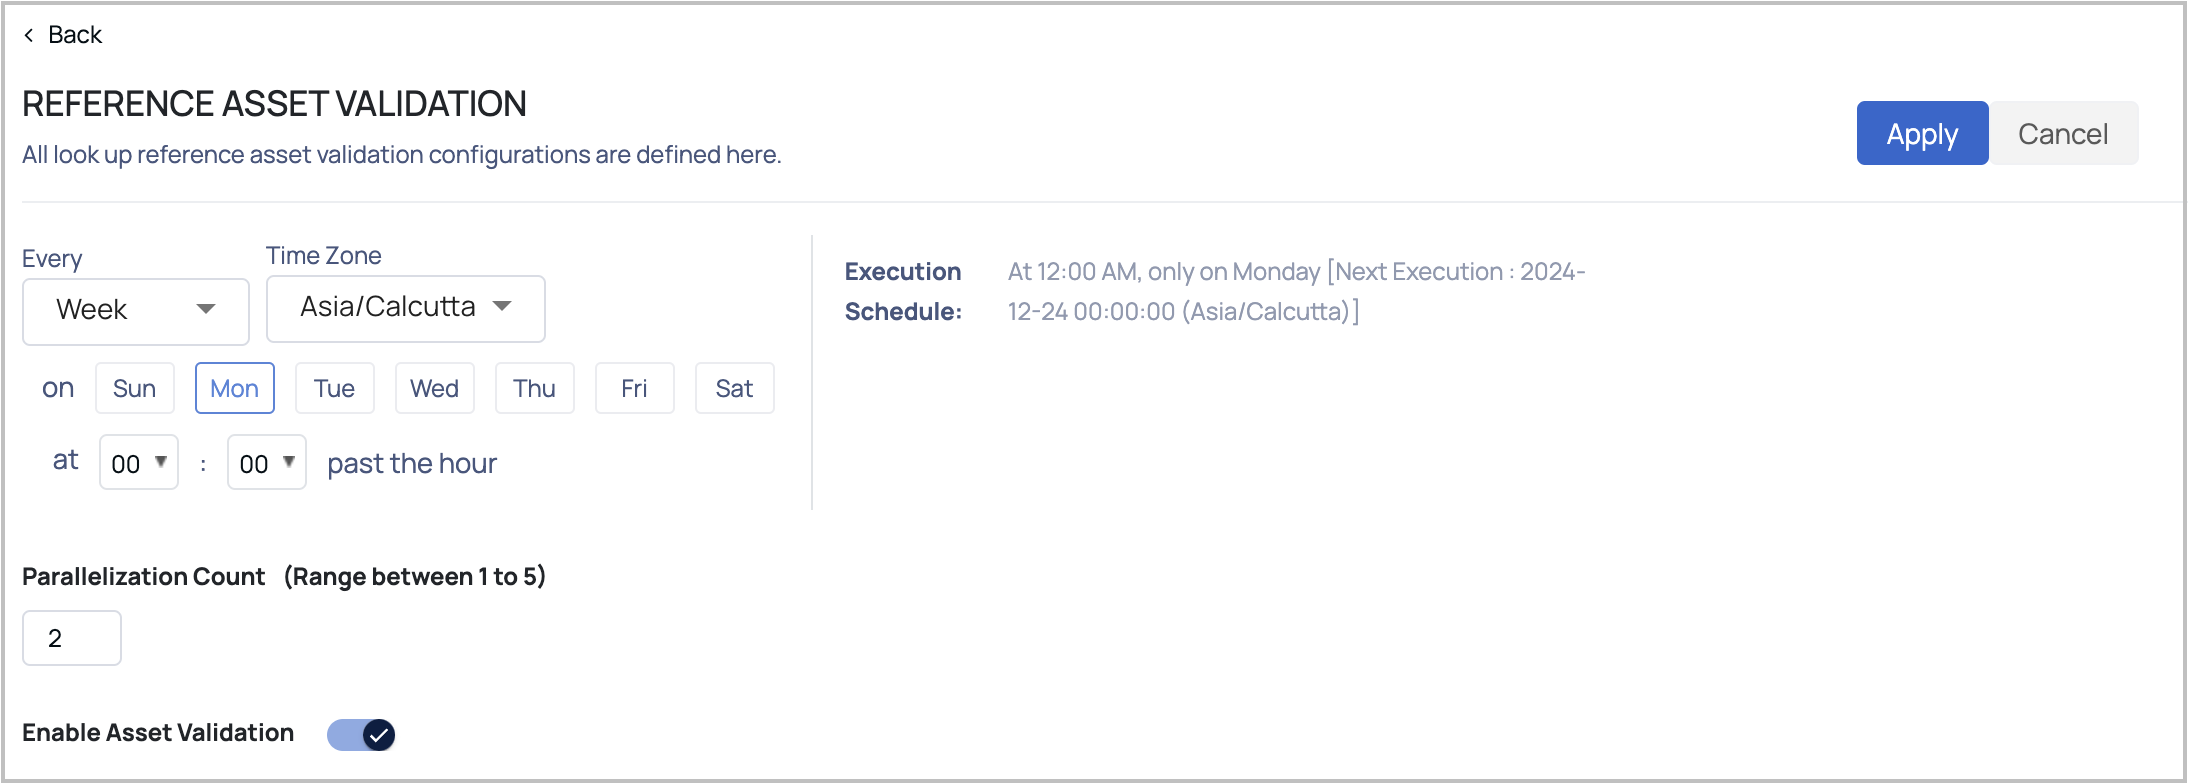
Task: Disable the Enable Asset Validation toggle
Action: pyautogui.click(x=361, y=735)
